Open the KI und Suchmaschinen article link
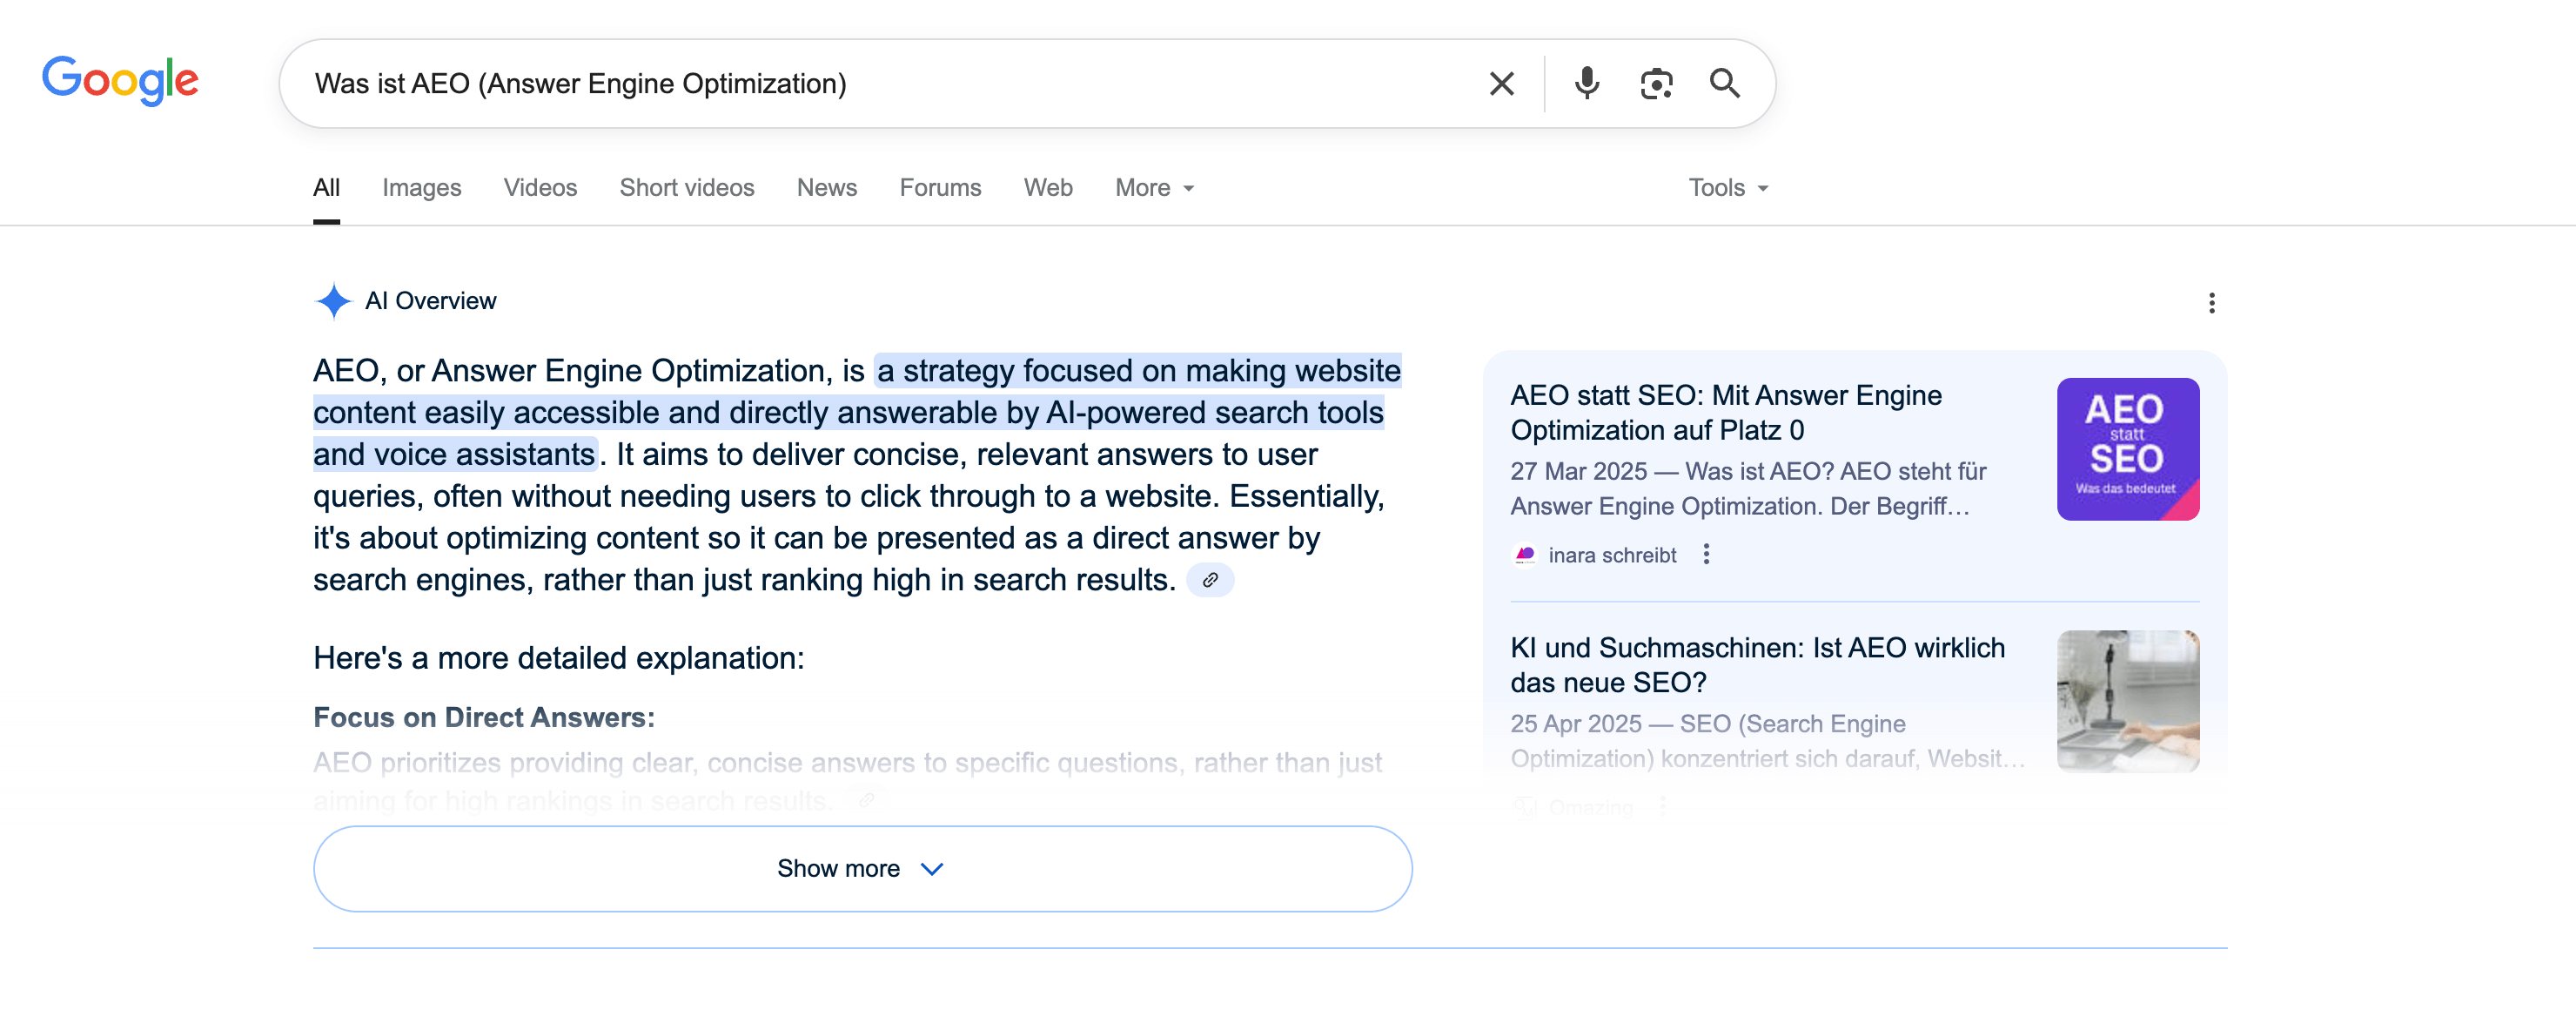The image size is (2576, 1010). tap(1757, 664)
